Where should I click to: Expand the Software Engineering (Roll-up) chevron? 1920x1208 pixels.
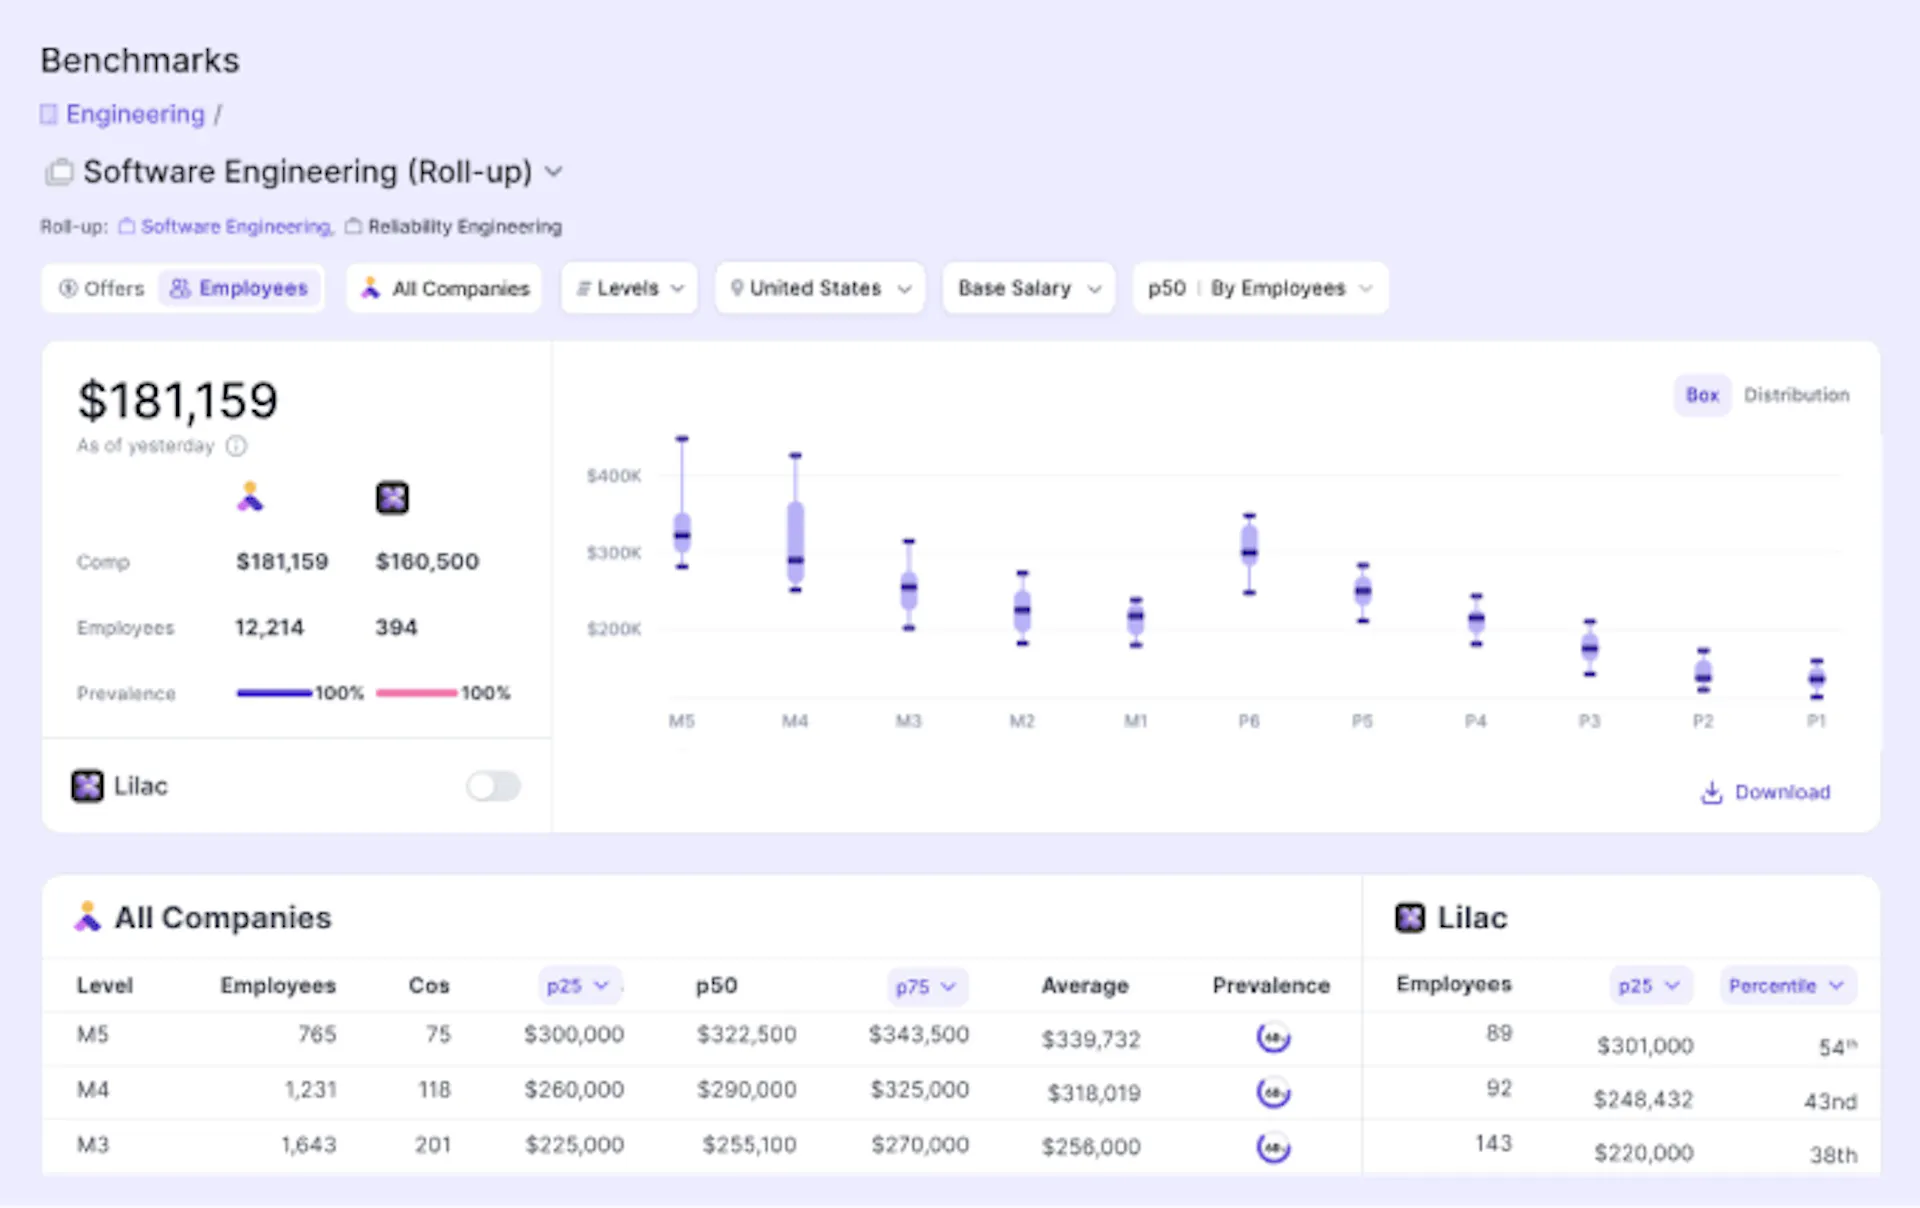point(553,172)
